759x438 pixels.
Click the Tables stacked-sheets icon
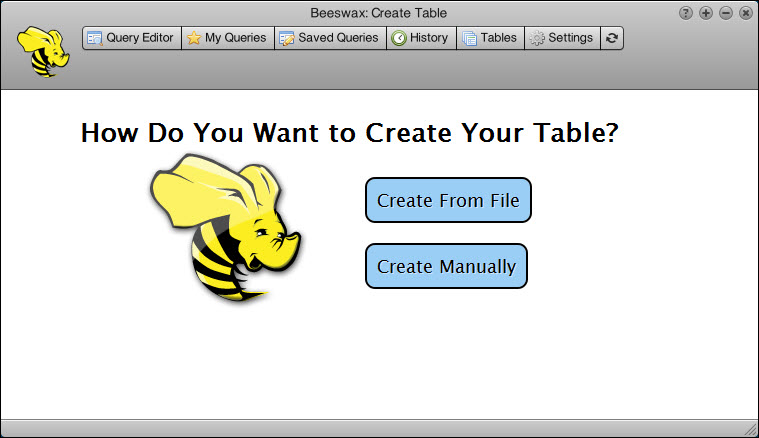(469, 38)
